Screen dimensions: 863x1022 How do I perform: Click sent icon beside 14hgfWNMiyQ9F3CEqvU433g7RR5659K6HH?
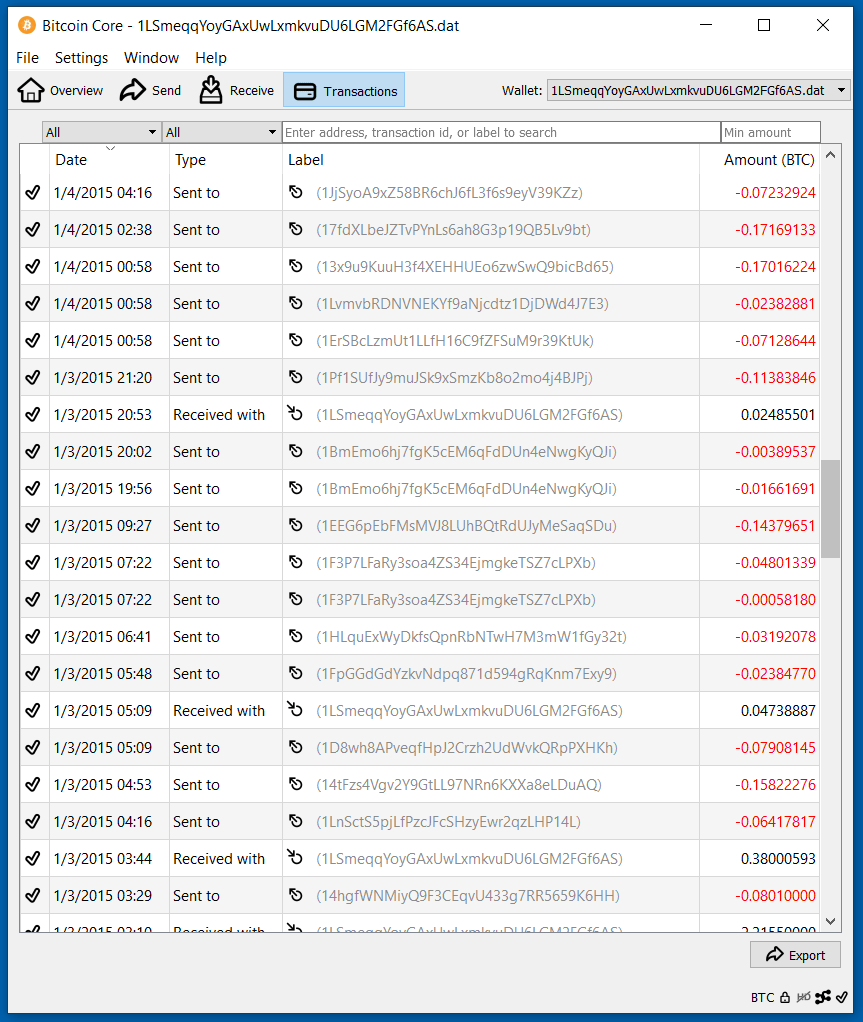tap(296, 895)
